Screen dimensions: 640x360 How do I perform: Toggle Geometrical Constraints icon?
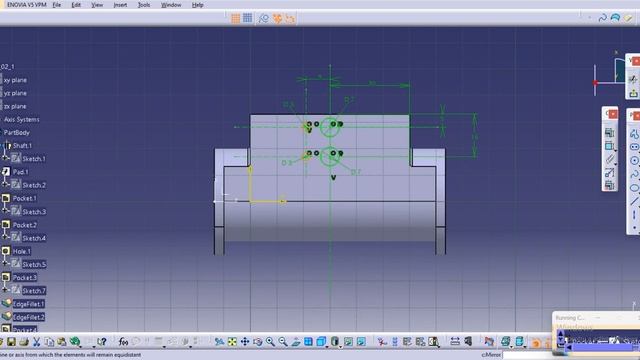coord(277,18)
